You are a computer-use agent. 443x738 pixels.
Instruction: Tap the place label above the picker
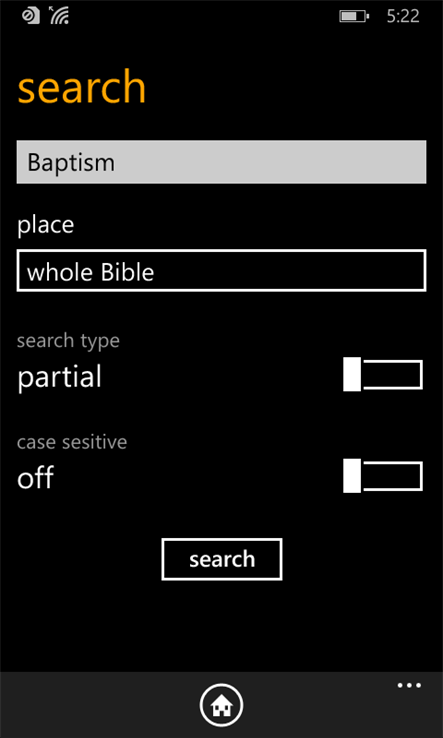click(46, 225)
